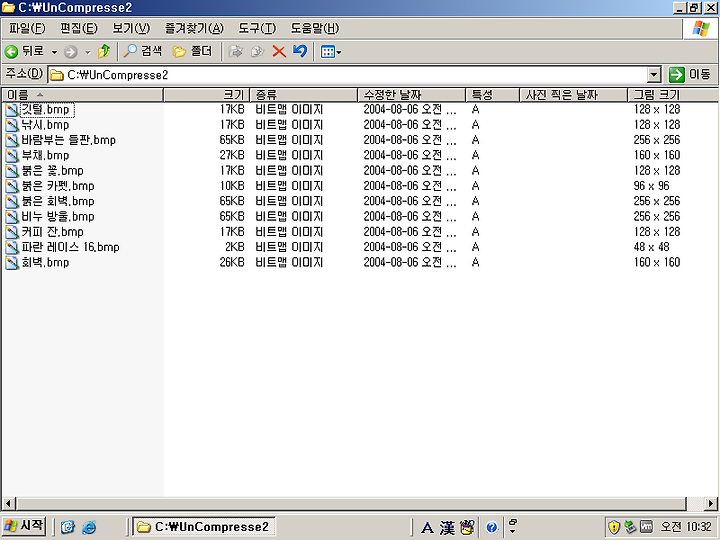
Task: Open the 검색 search pane
Action: pyautogui.click(x=143, y=51)
